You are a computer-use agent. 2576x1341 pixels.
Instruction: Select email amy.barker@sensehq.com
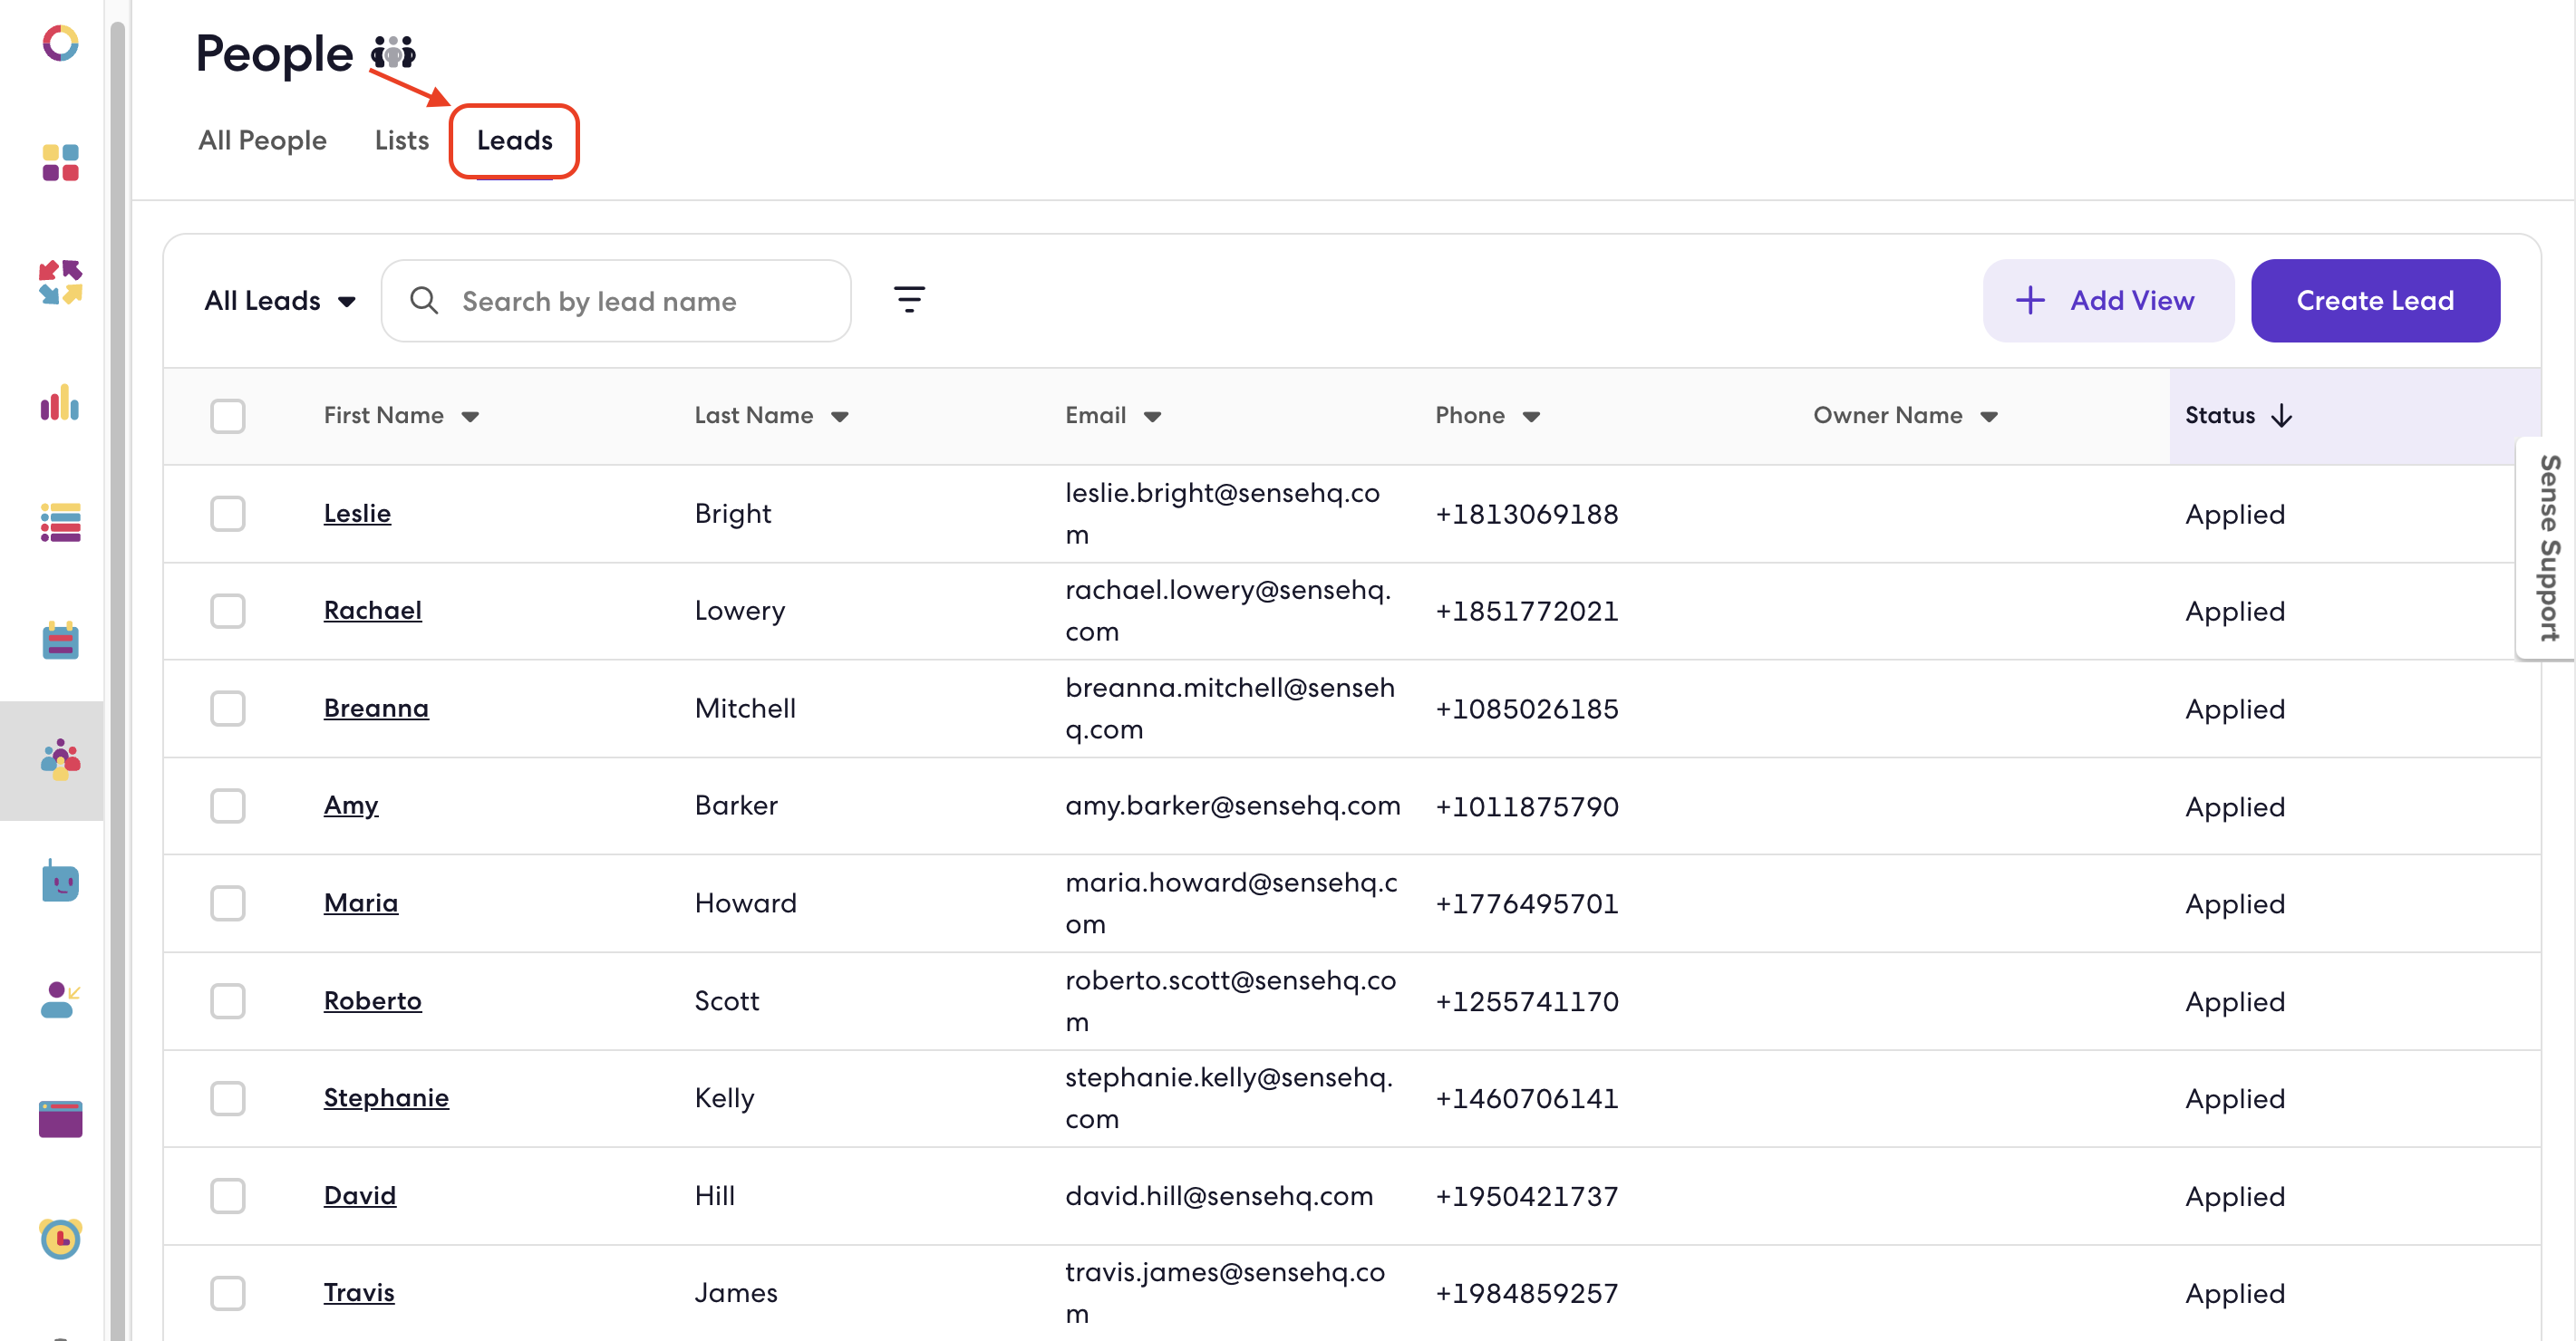point(1232,806)
